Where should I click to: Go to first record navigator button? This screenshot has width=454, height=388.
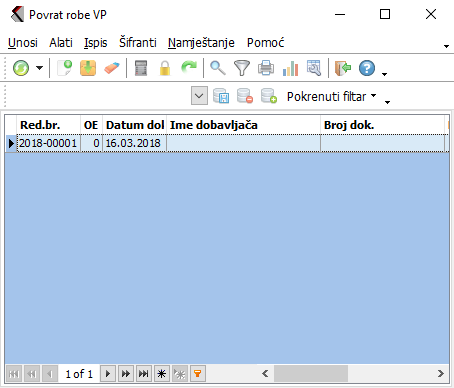click(14, 374)
